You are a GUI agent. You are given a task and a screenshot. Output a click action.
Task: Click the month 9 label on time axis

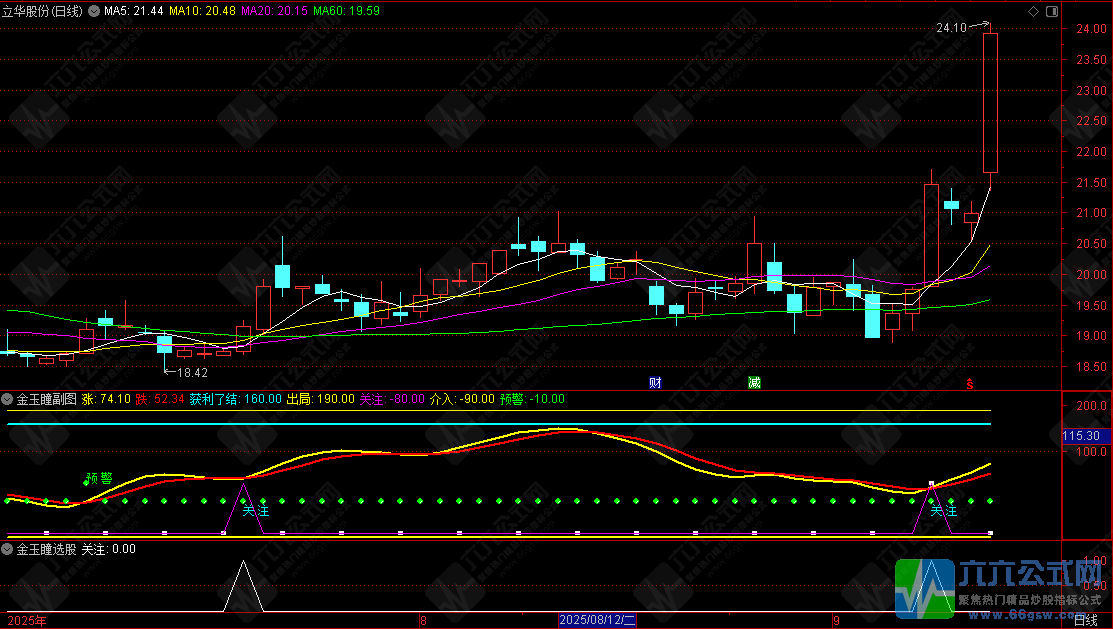click(835, 620)
